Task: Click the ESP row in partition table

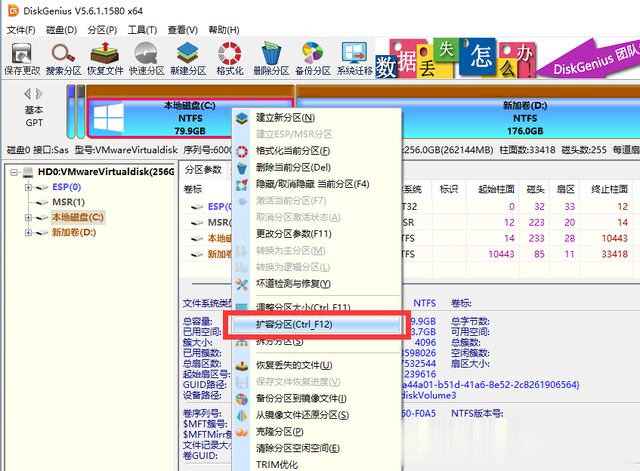Action: [408, 207]
